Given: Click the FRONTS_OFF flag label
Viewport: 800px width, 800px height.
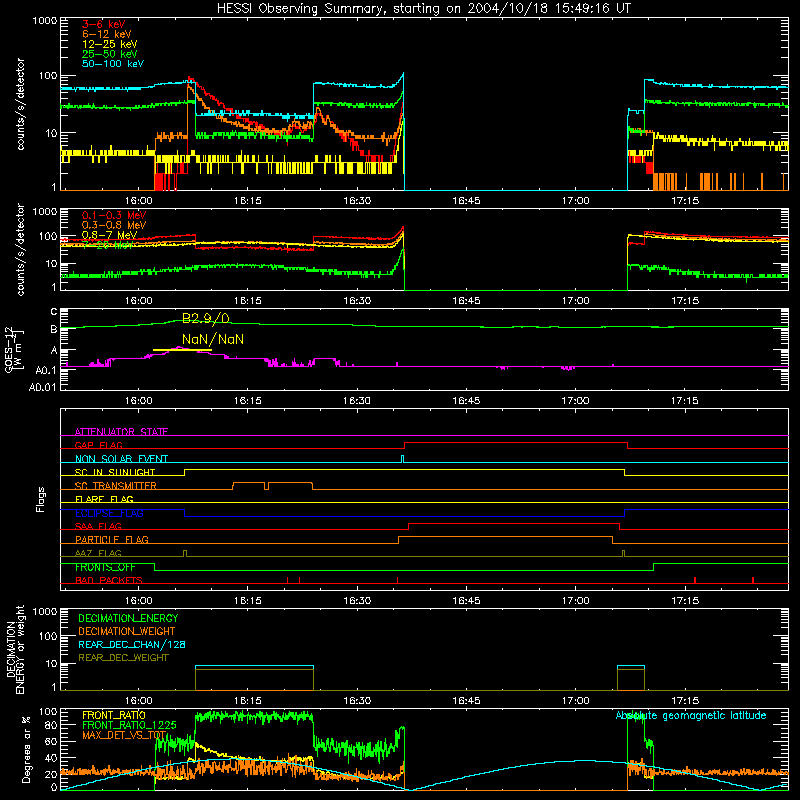Looking at the screenshot, I should (105, 567).
